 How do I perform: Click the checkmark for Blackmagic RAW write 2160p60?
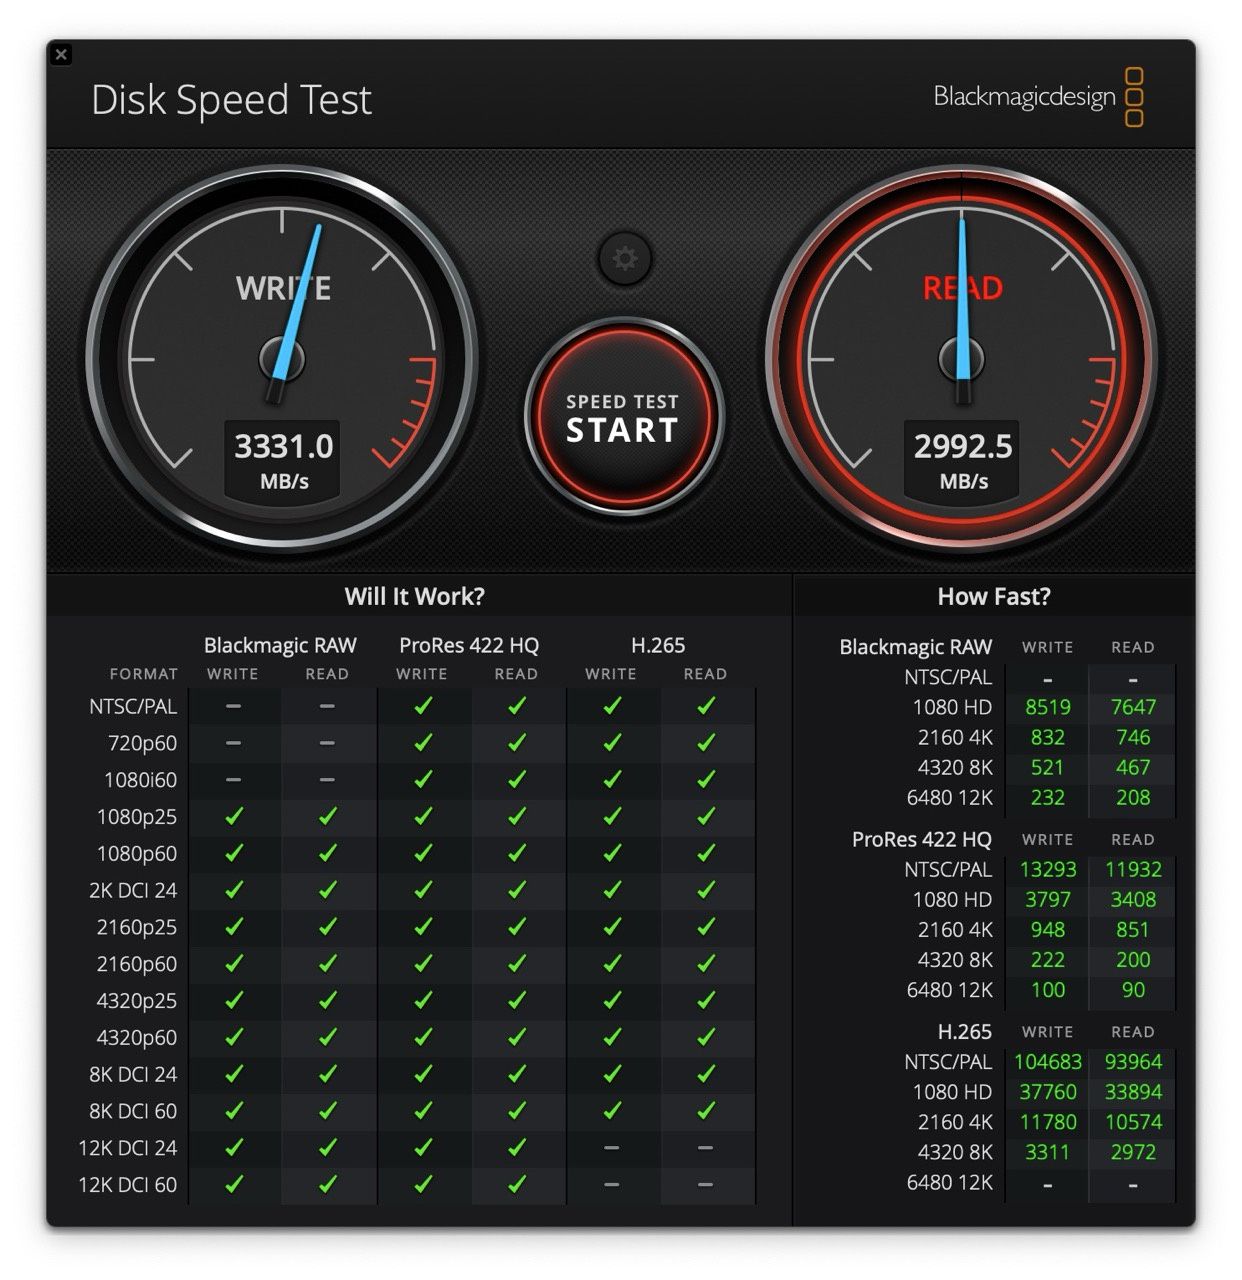click(x=234, y=964)
